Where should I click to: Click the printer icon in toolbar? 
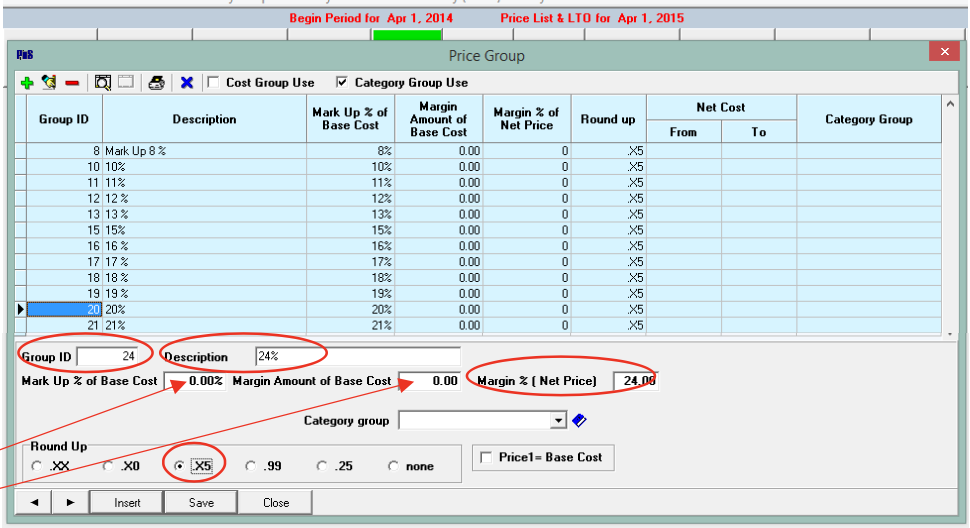coord(157,82)
